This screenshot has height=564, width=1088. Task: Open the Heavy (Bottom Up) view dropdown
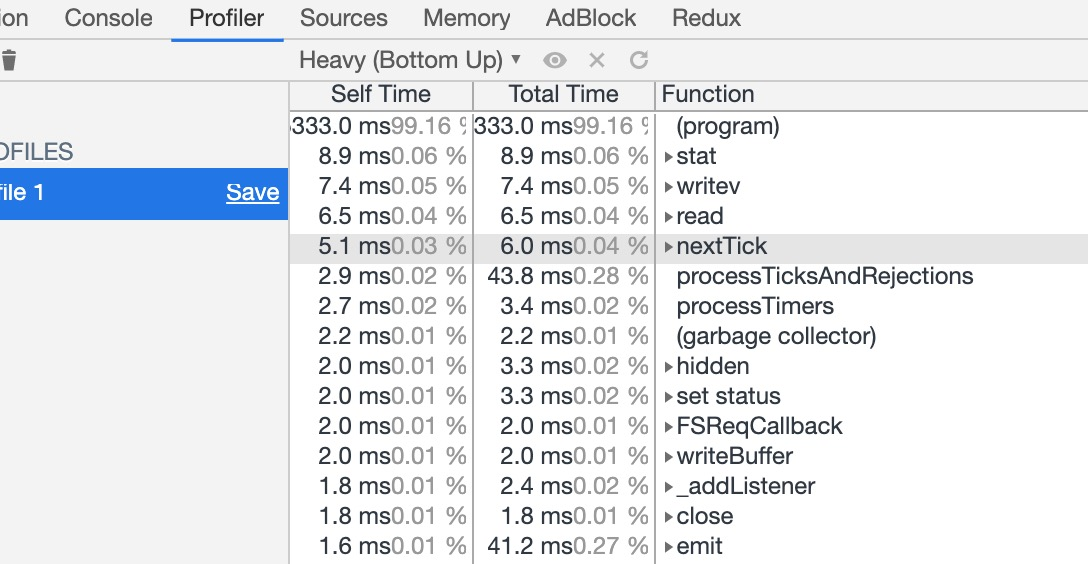(x=410, y=60)
